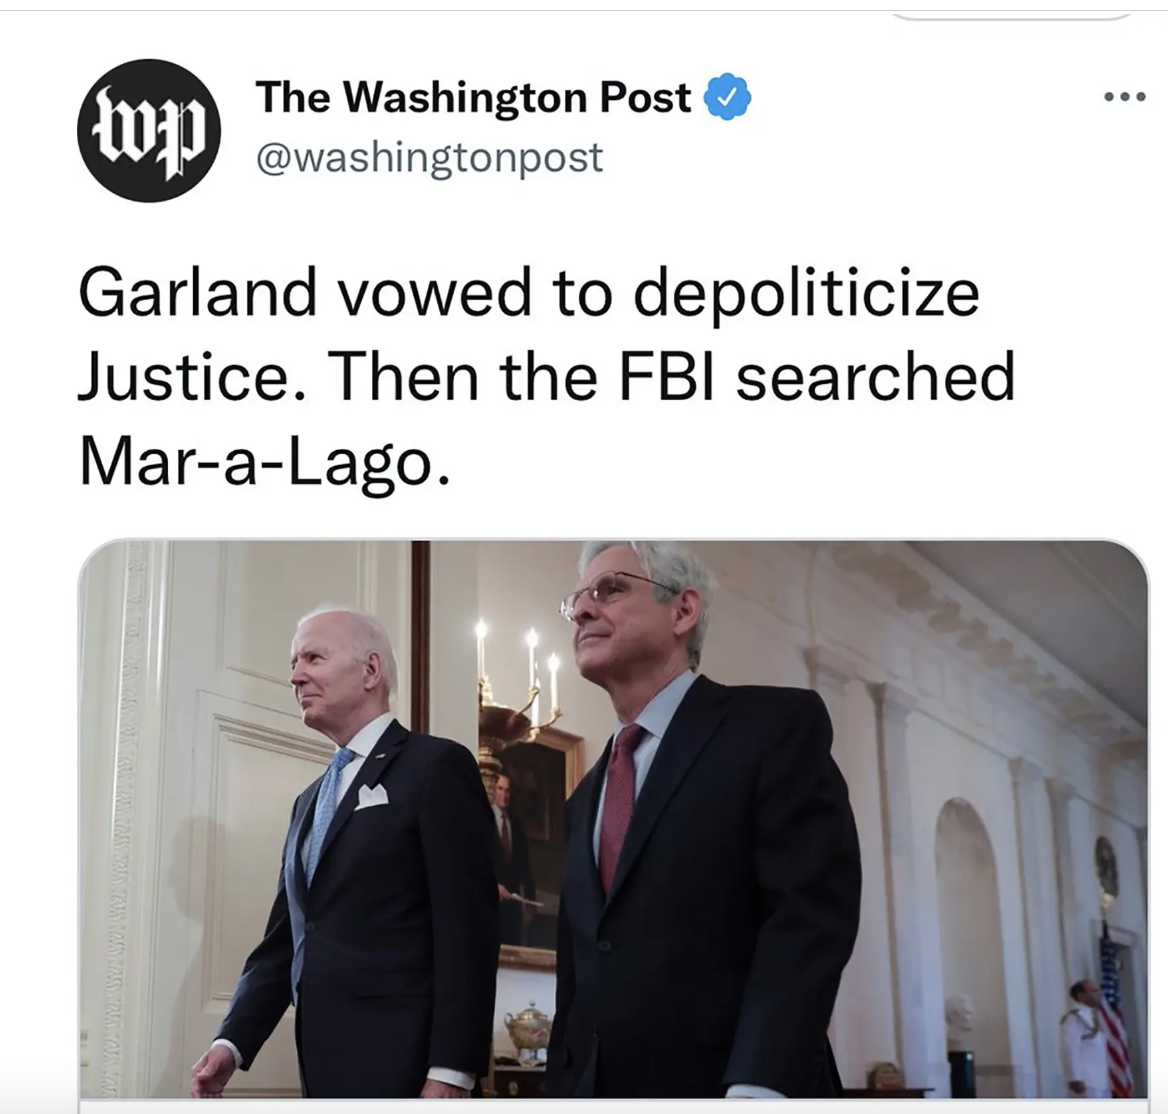This screenshot has height=1114, width=1168.
Task: Open the Washington Post profile avatar
Action: coord(149,130)
